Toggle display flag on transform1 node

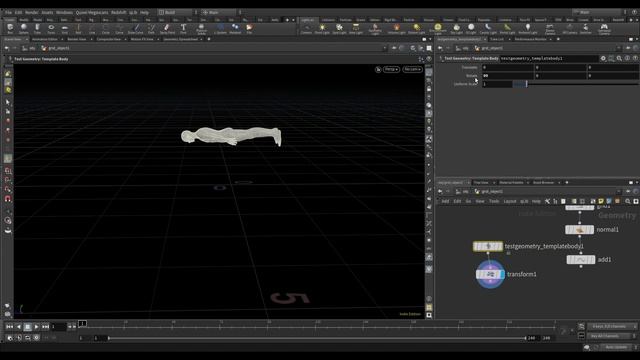coord(501,274)
